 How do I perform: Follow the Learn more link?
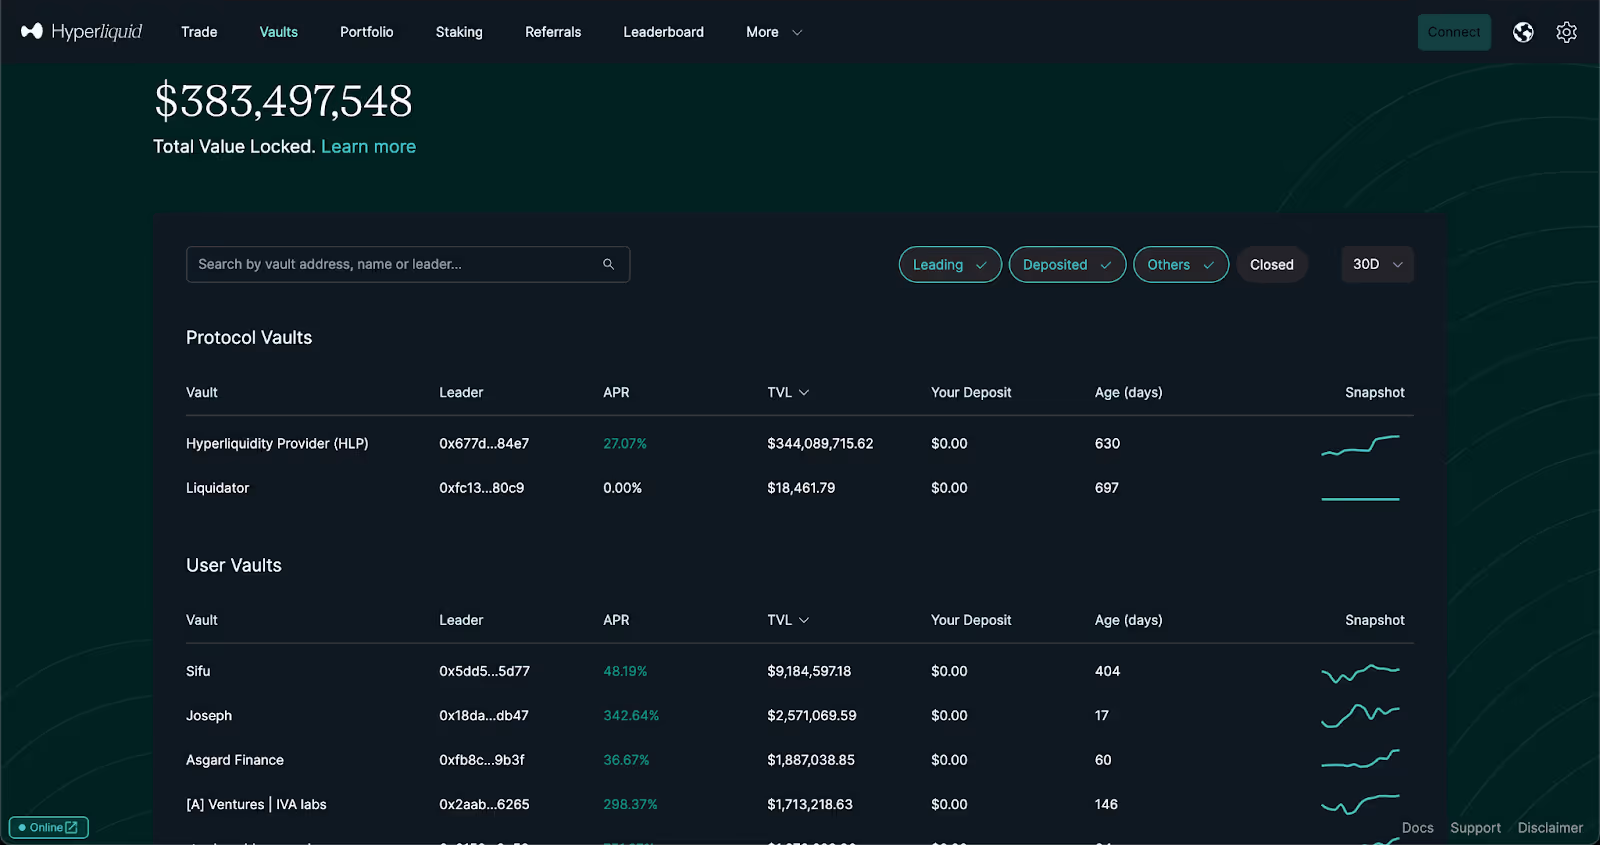pos(368,146)
